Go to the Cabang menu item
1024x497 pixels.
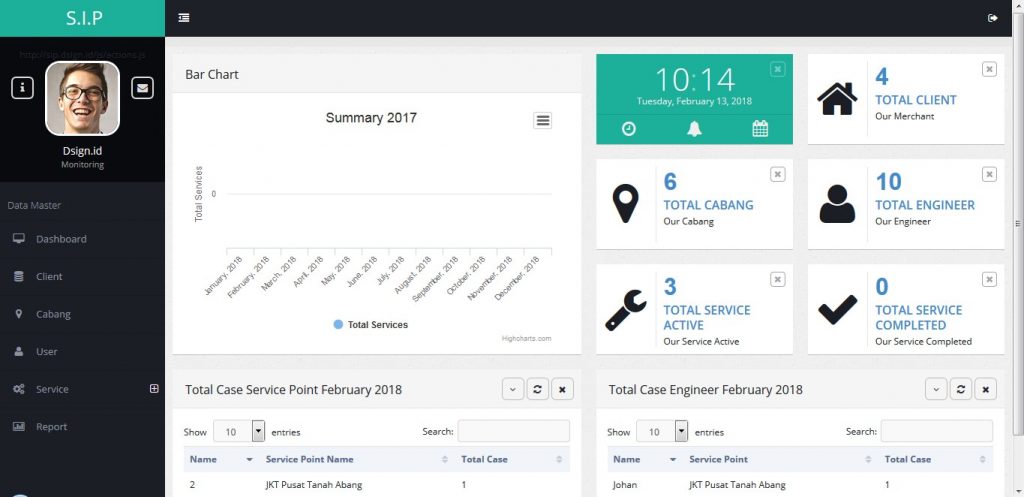53,314
